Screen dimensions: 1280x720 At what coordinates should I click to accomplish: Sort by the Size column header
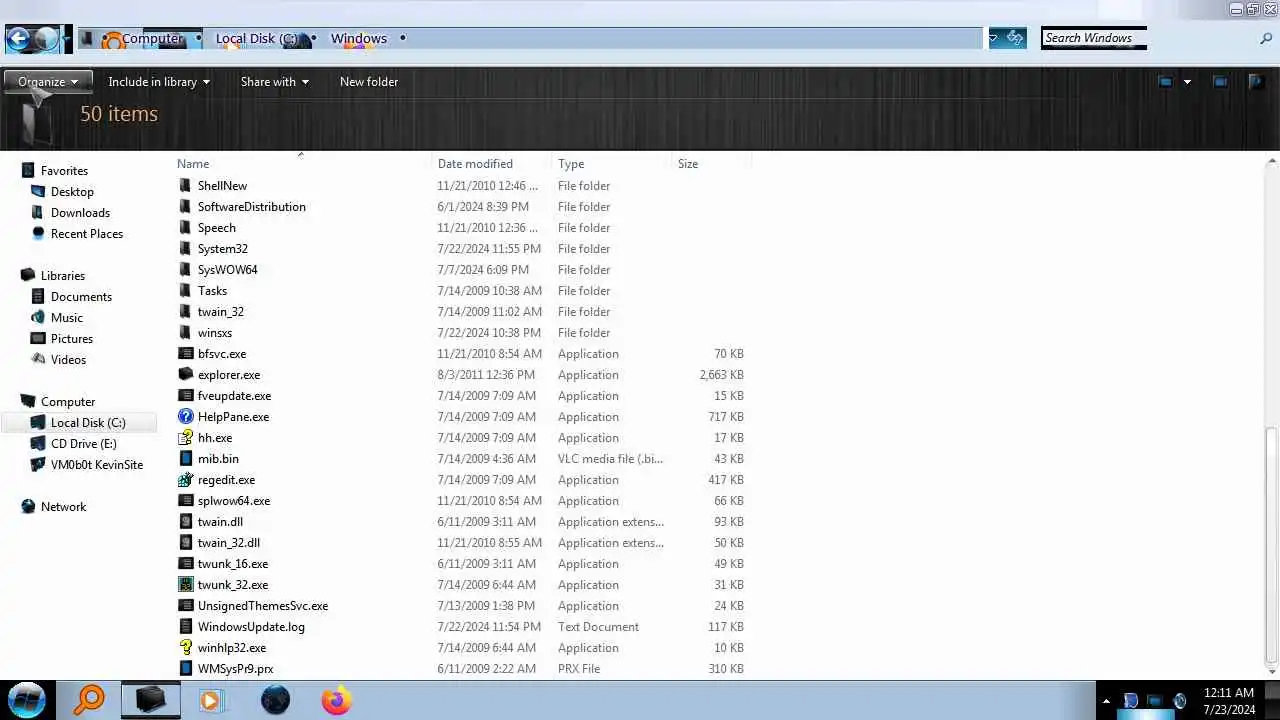(688, 164)
